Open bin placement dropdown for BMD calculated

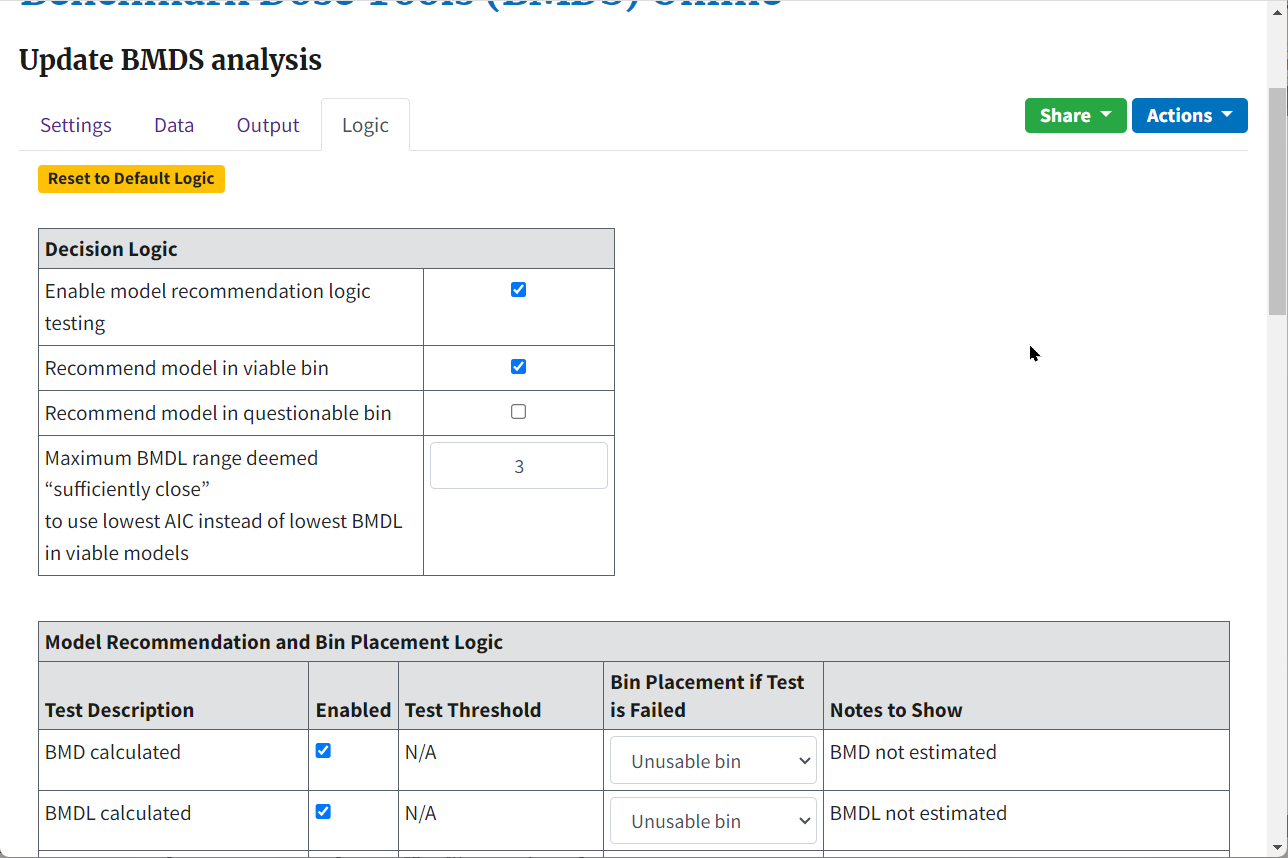click(x=714, y=761)
